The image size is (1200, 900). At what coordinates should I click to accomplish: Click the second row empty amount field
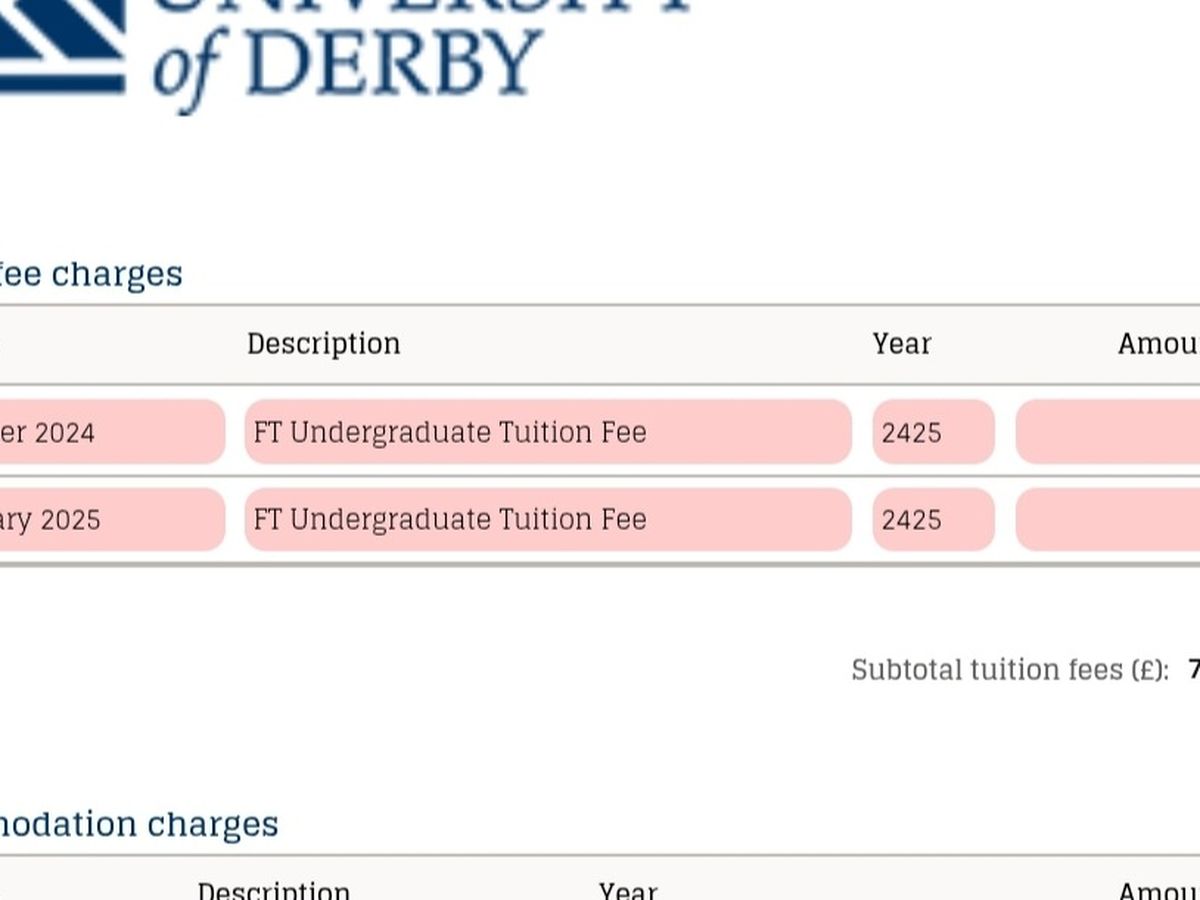coord(1108,520)
